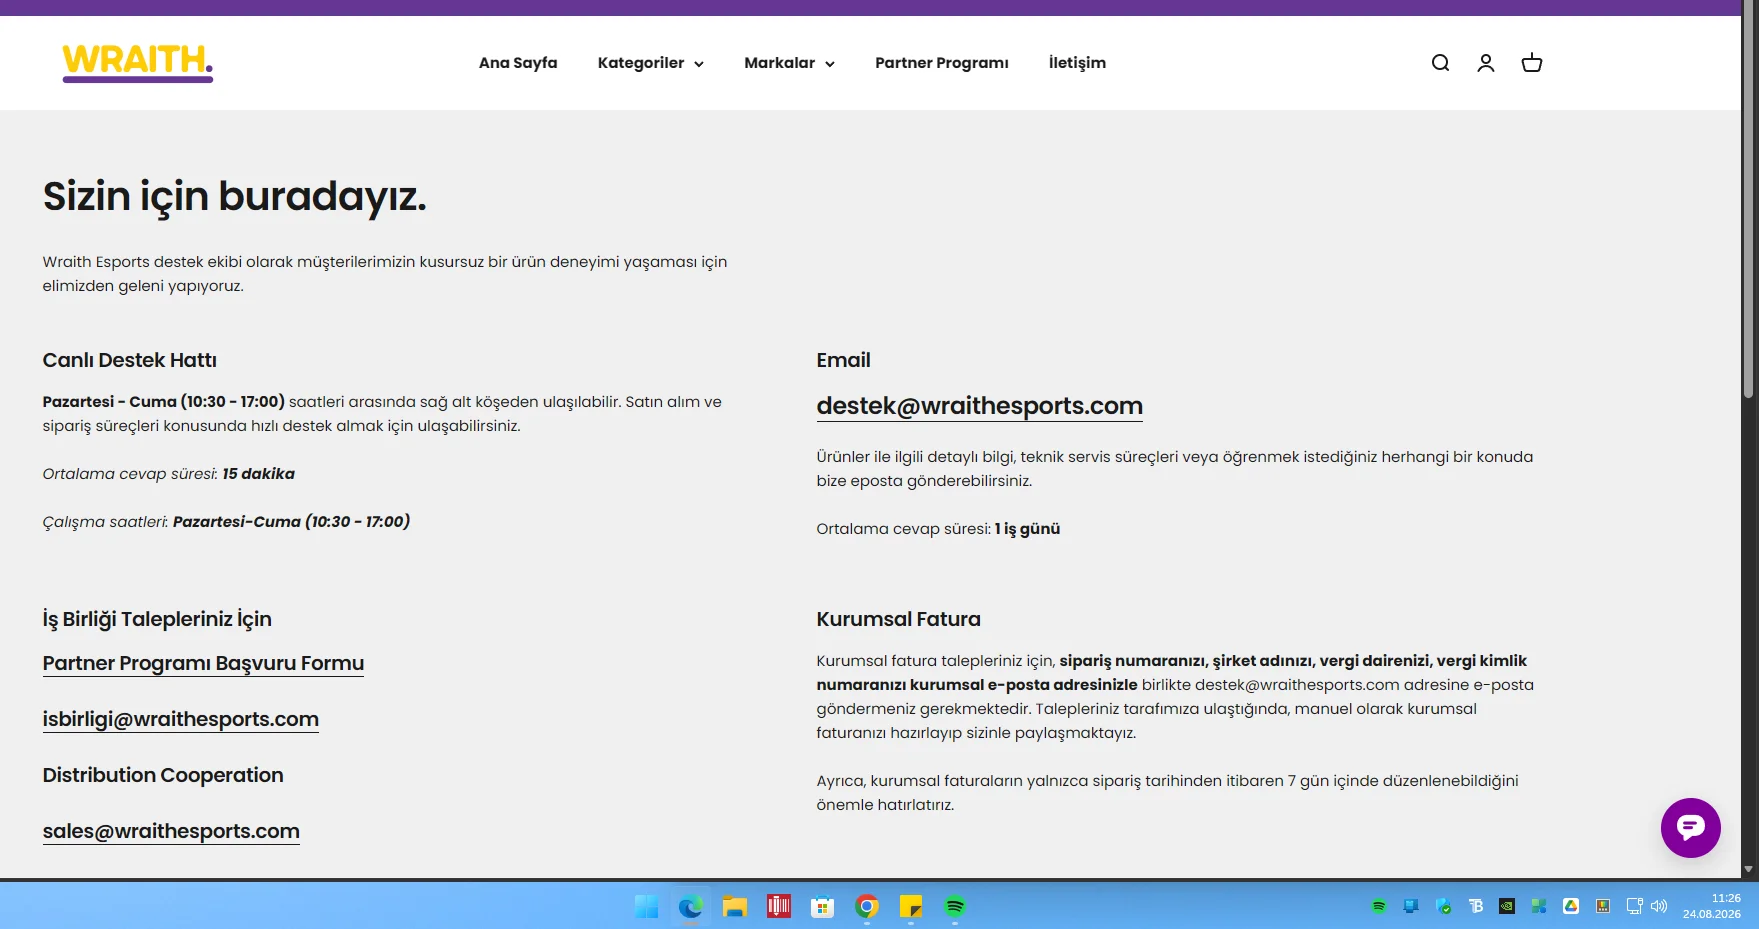1759x929 pixels.
Task: Open the live chat bubble
Action: point(1691,828)
